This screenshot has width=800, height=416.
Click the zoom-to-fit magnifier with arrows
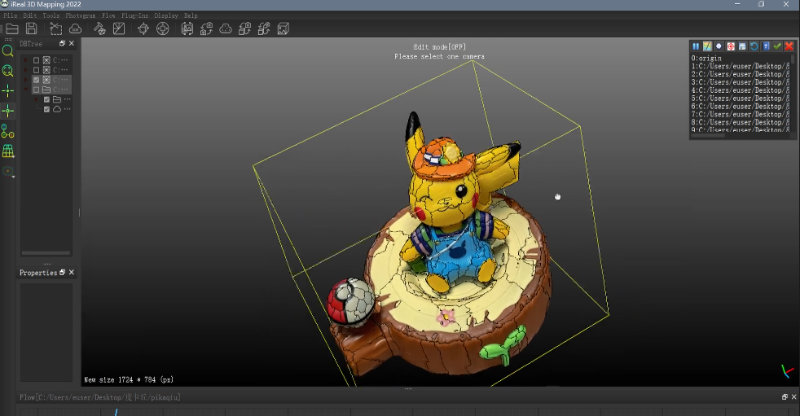(x=8, y=70)
